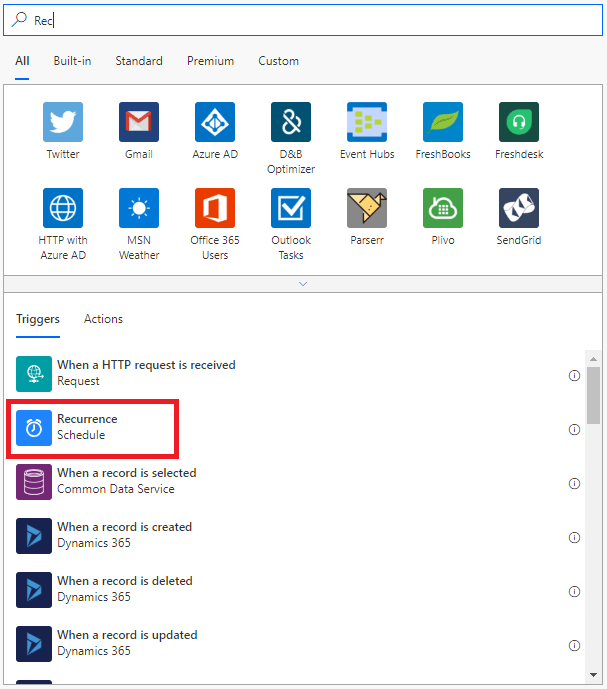This screenshot has width=607, height=689.
Task: Open the FreshBooks connector
Action: click(443, 122)
